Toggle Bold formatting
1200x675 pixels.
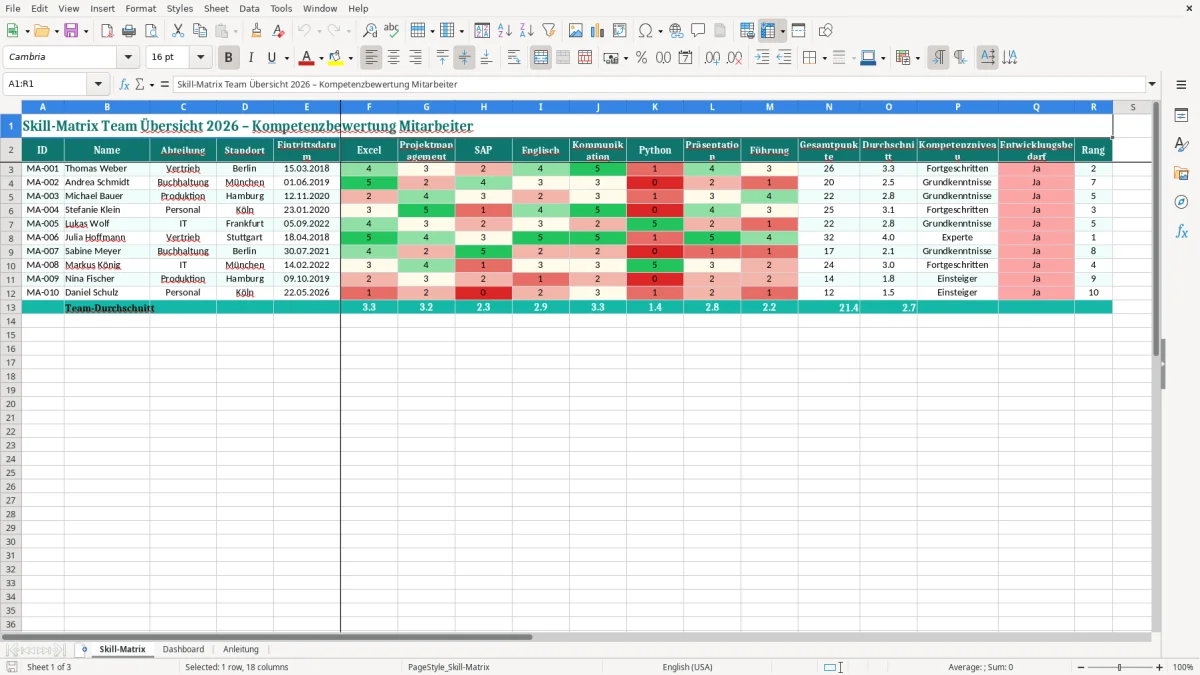point(228,58)
